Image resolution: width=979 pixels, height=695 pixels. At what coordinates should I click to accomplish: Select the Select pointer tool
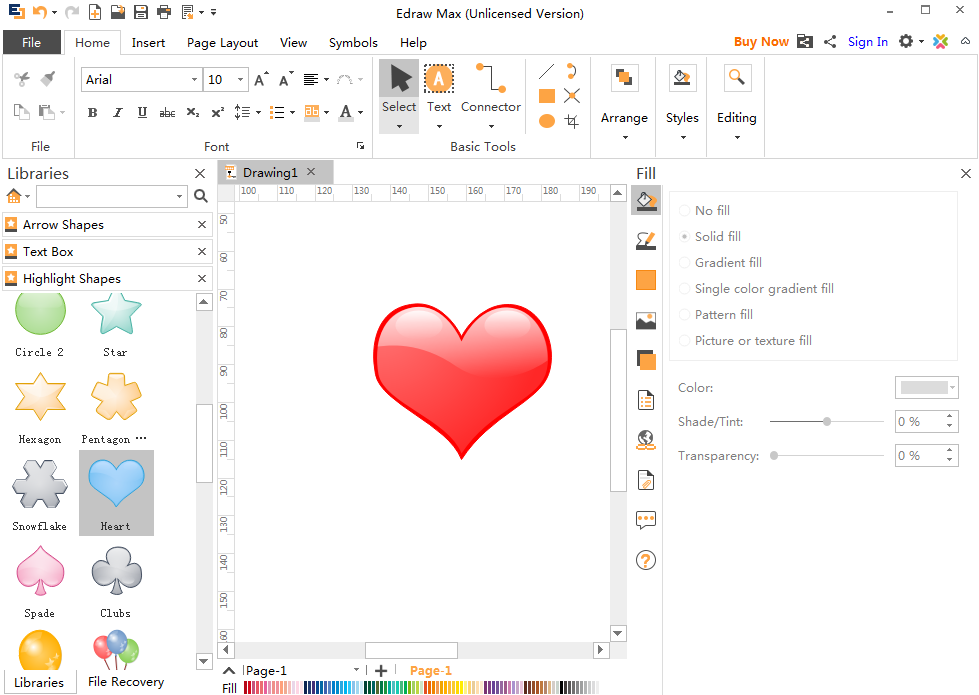399,96
